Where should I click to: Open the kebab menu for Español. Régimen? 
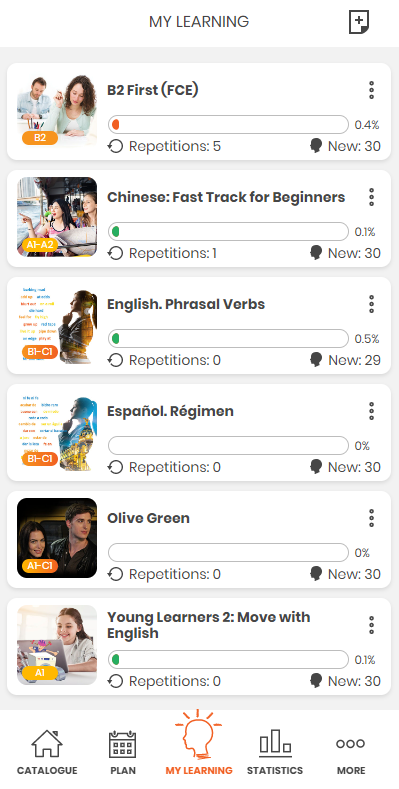[x=371, y=411]
